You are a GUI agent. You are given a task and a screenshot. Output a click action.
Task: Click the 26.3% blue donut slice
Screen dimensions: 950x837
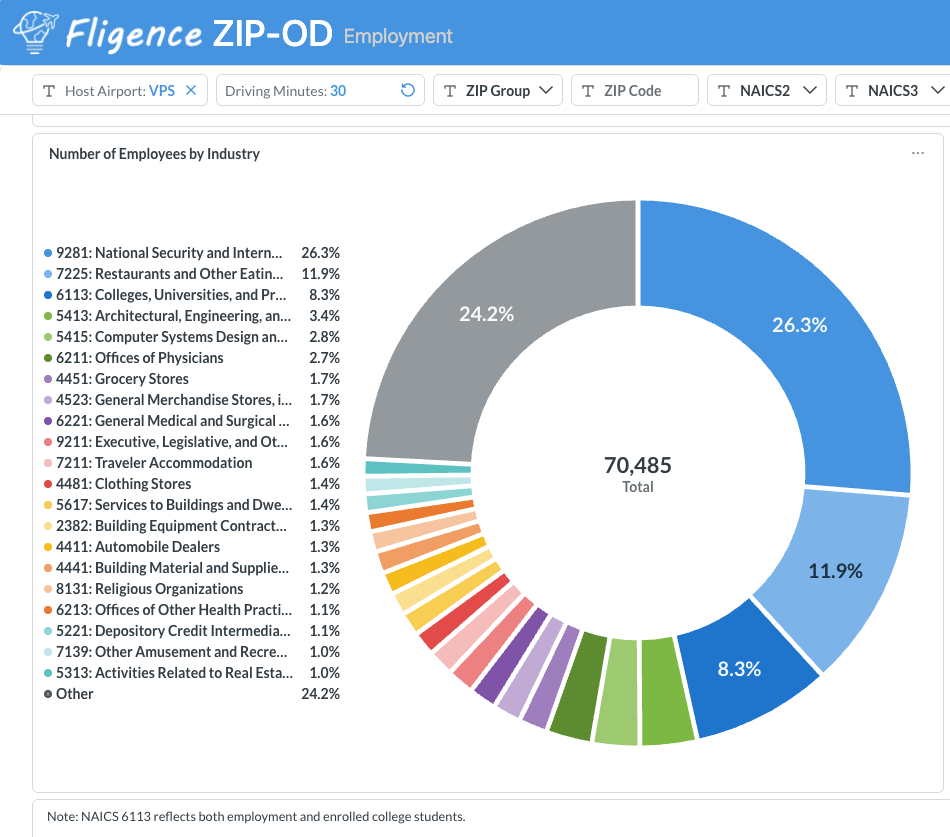click(800, 325)
